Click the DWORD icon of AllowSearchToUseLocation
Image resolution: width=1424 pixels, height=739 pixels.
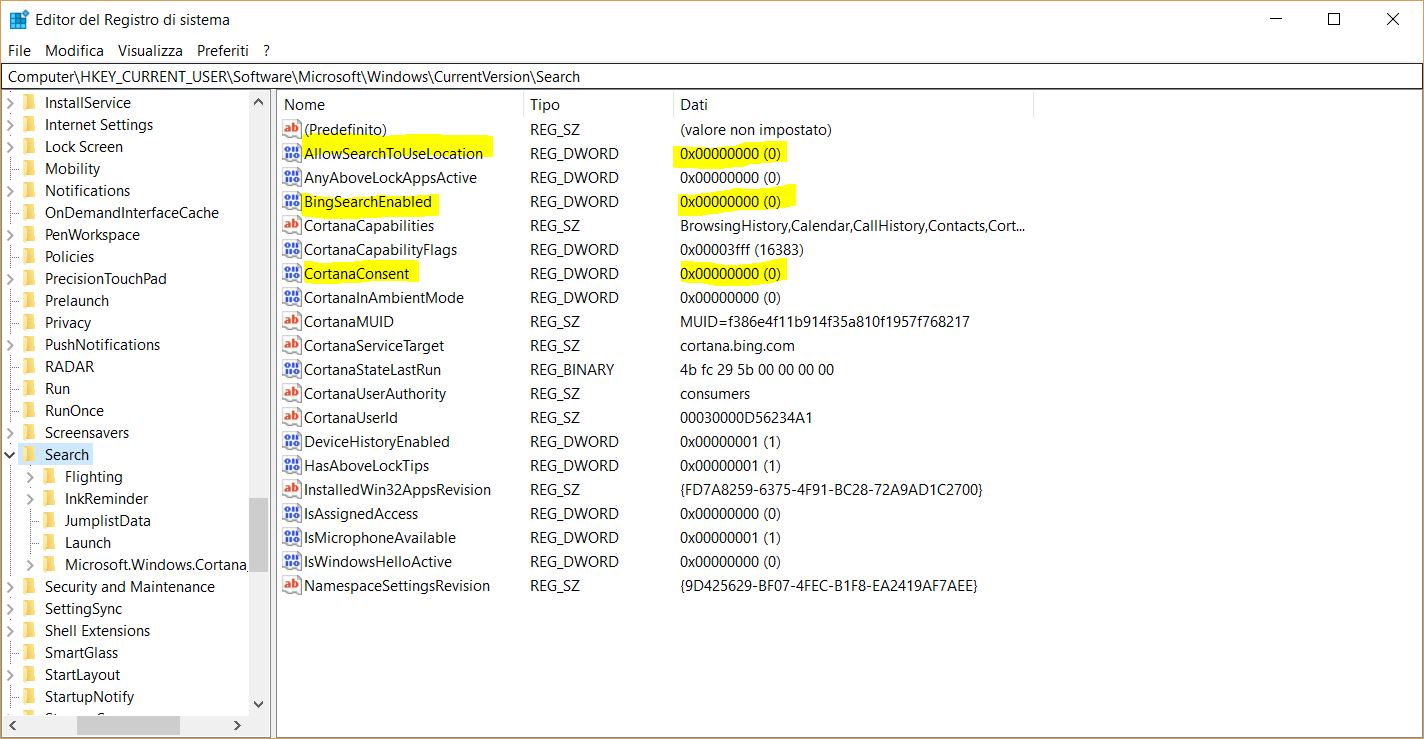[291, 153]
